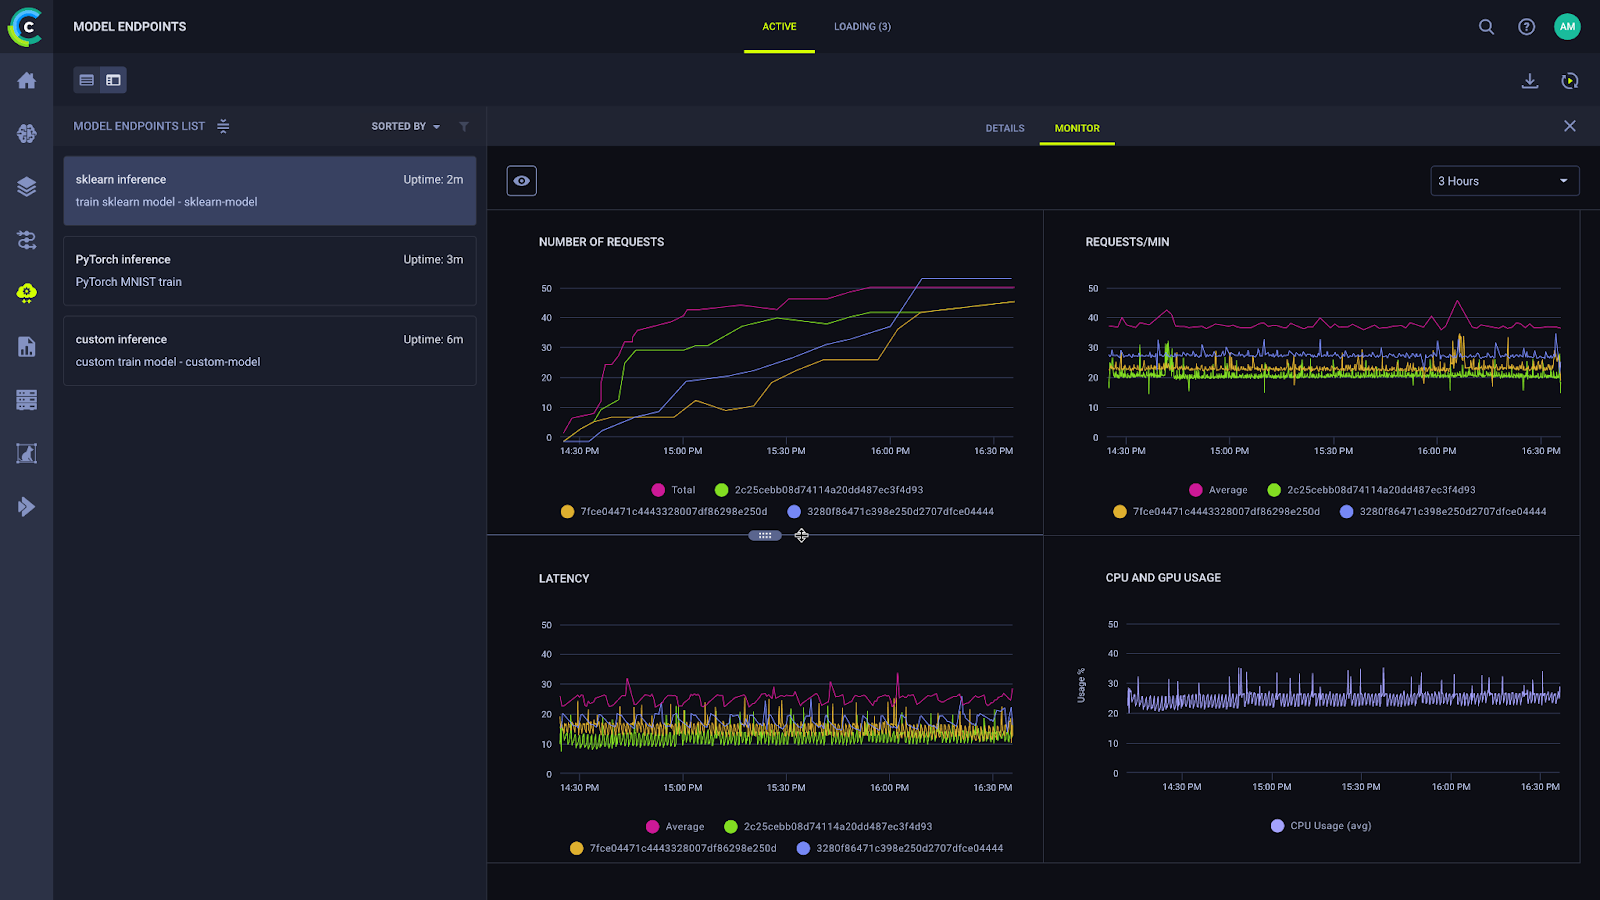Select the PyTorch inference endpoint
This screenshot has height=900, width=1600.
click(x=269, y=270)
